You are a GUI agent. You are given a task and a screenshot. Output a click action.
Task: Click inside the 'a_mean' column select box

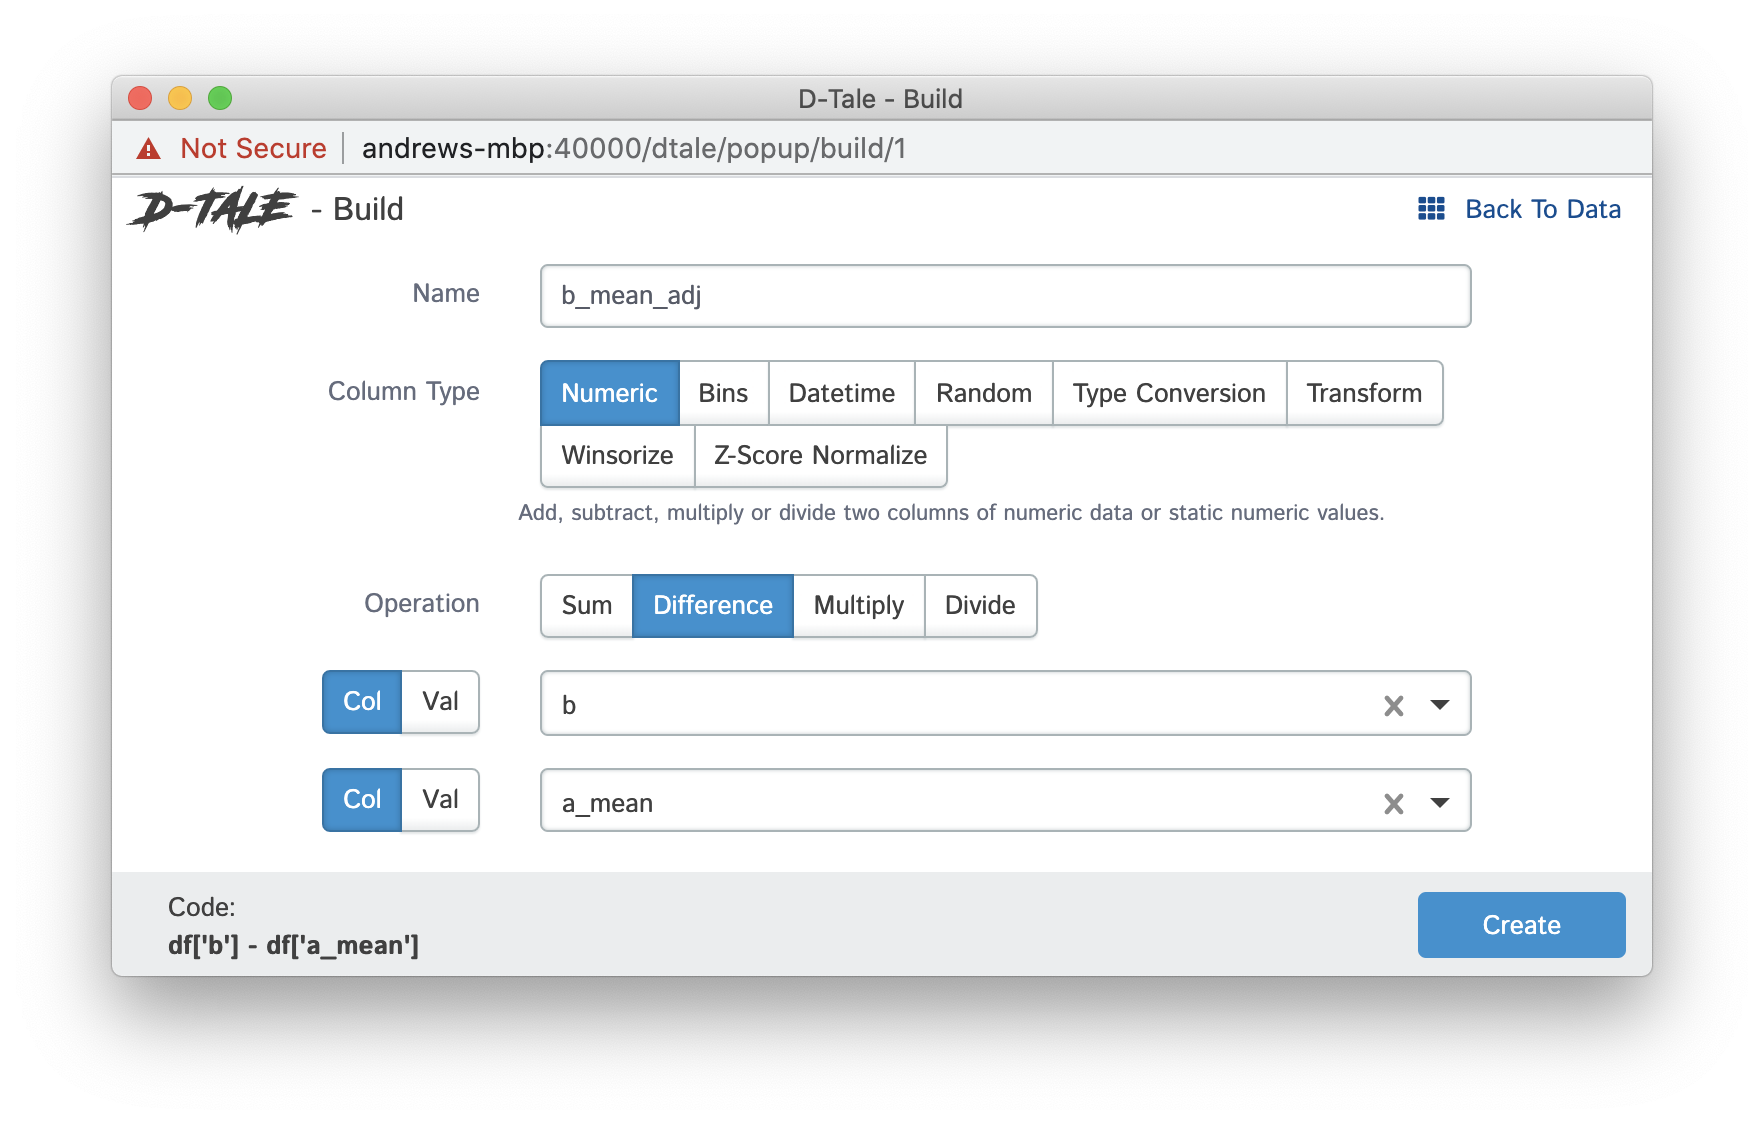pos(1005,800)
